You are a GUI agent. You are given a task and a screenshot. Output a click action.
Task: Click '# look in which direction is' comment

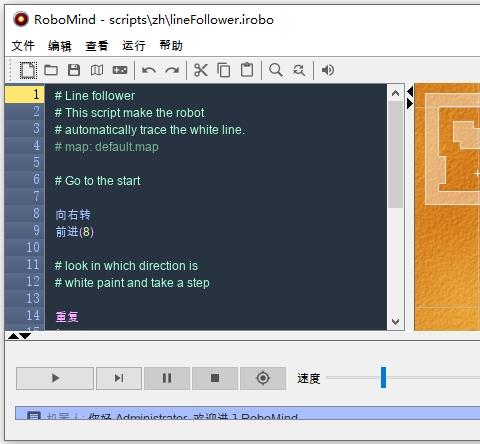(x=126, y=266)
